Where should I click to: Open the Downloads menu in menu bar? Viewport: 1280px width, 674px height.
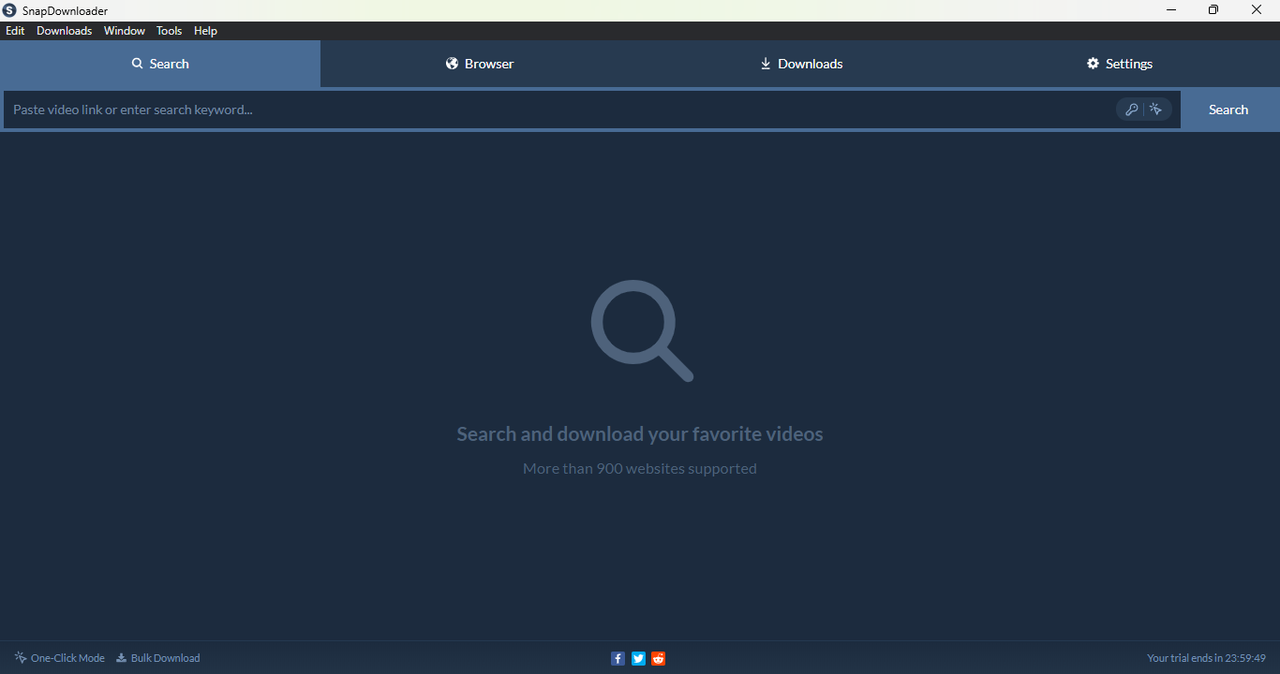tap(64, 31)
